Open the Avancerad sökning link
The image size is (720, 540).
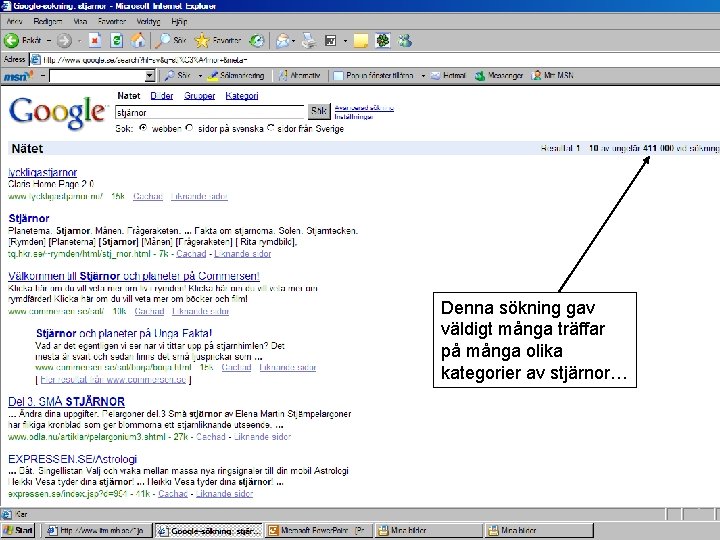[x=364, y=108]
